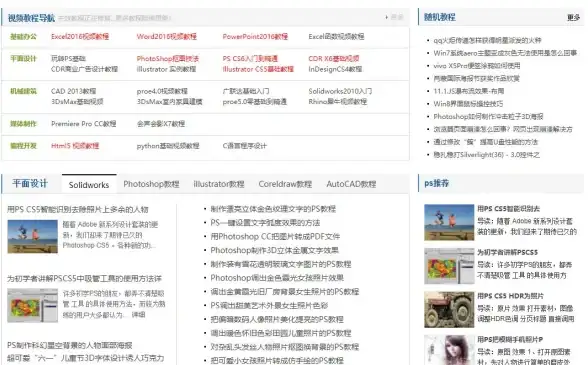
Task: Open PS一键设置文字弧度效果的方法 link
Action: pyautogui.click(x=265, y=223)
